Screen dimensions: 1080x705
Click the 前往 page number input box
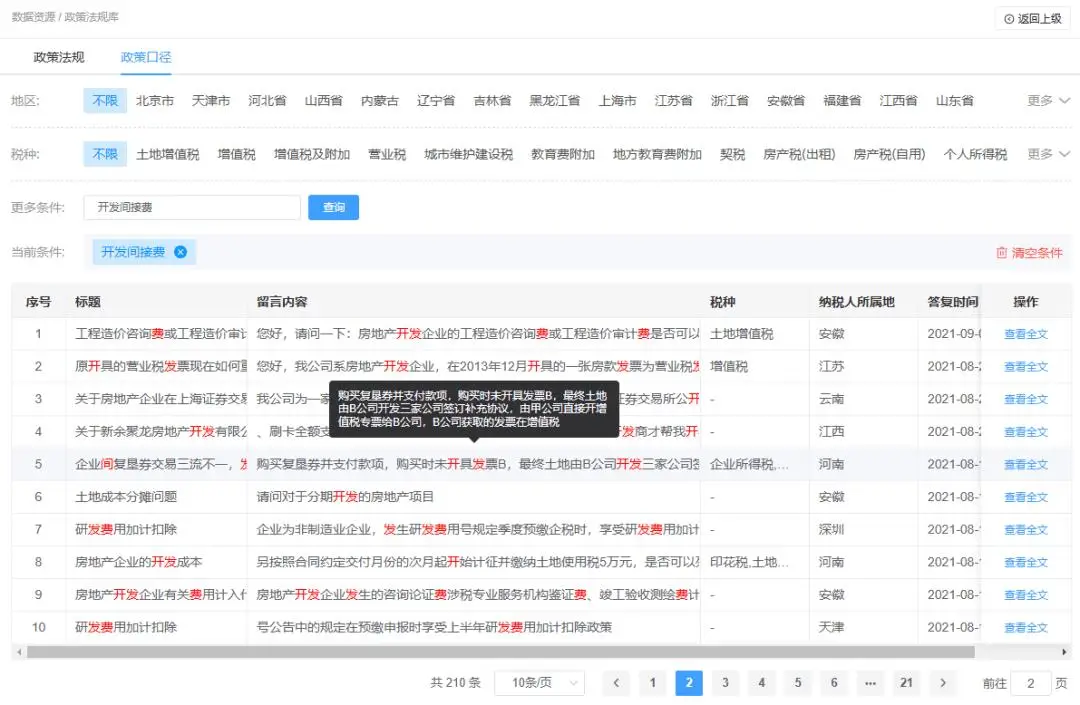point(1030,683)
